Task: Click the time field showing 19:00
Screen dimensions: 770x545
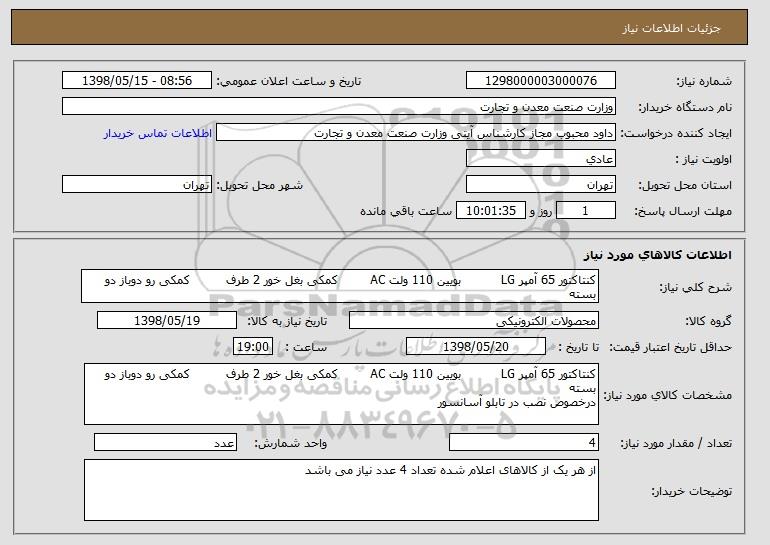Action: (253, 347)
